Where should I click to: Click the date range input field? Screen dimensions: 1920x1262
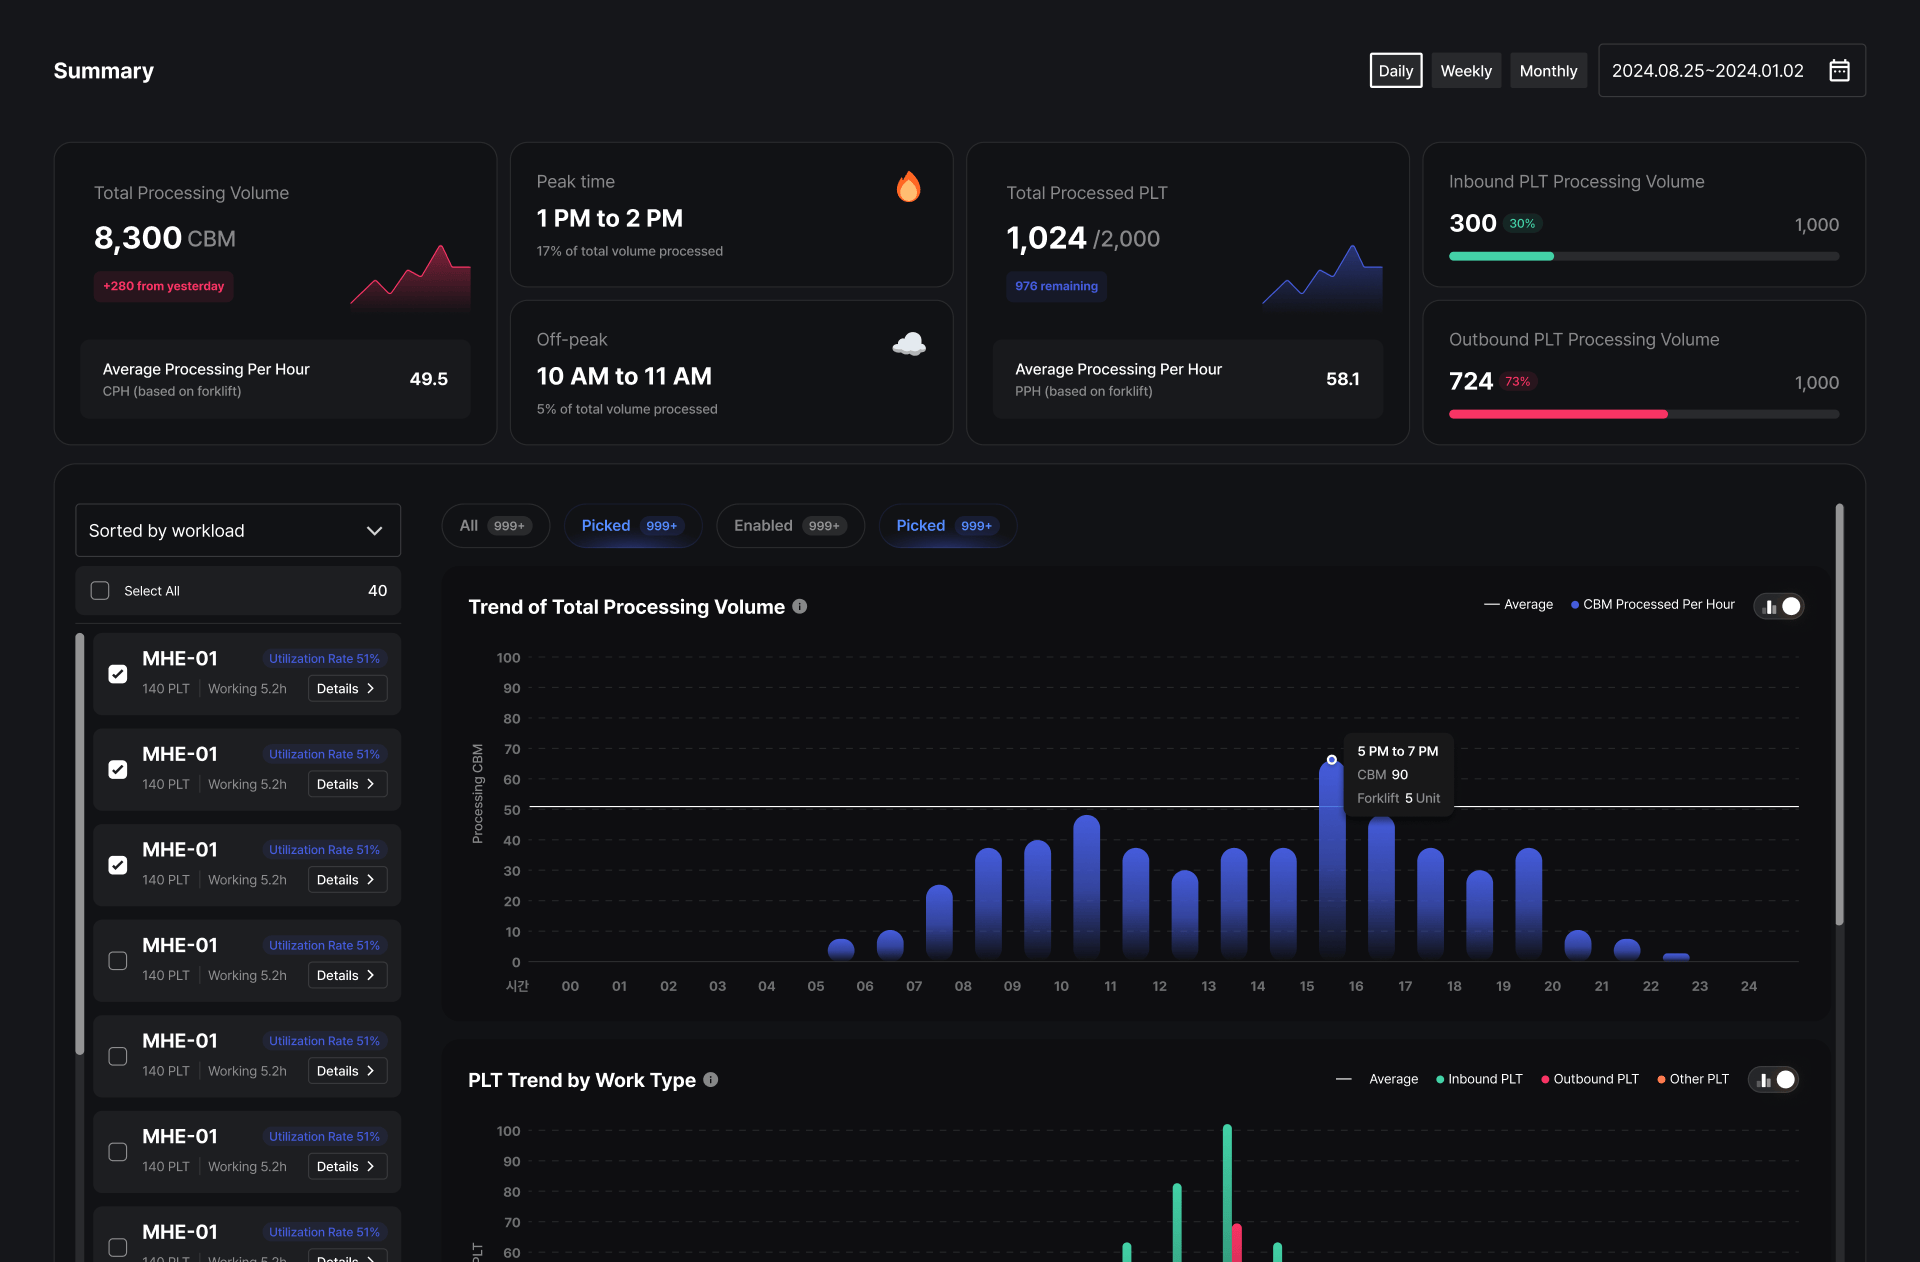point(1707,71)
